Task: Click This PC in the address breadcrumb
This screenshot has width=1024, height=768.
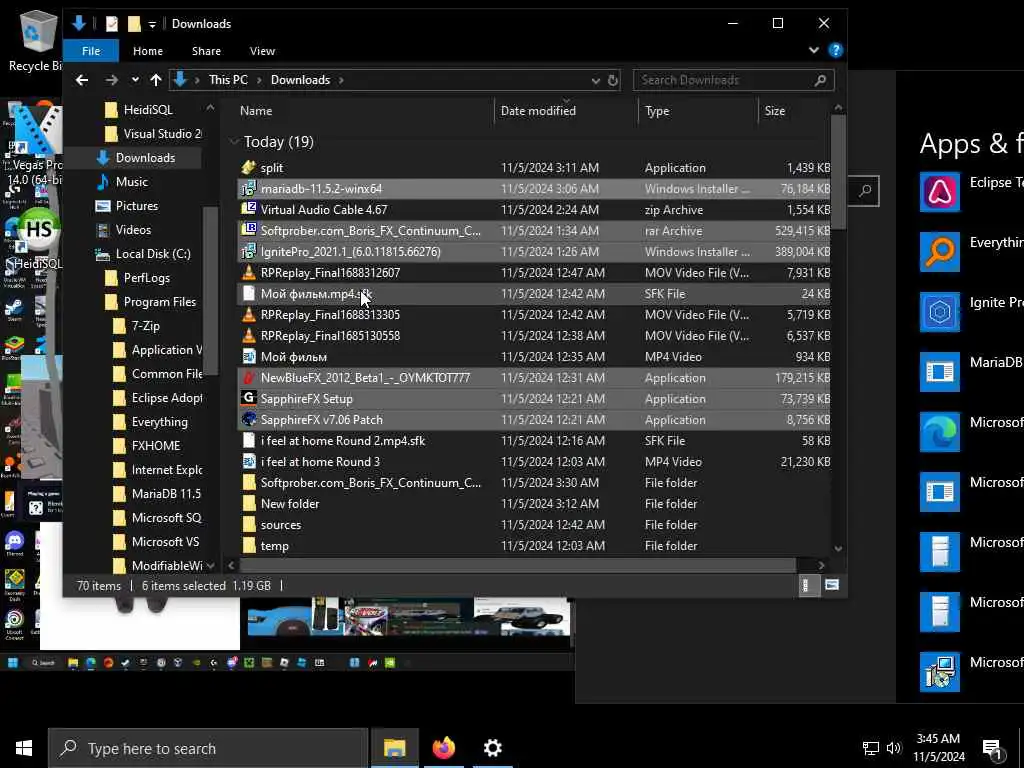Action: 228,80
